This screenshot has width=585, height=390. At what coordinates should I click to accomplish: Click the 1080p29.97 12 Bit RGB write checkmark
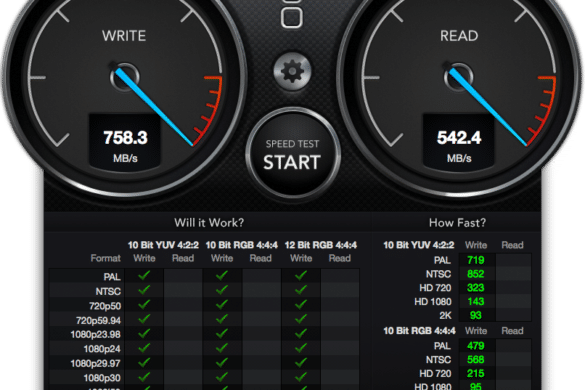301,362
